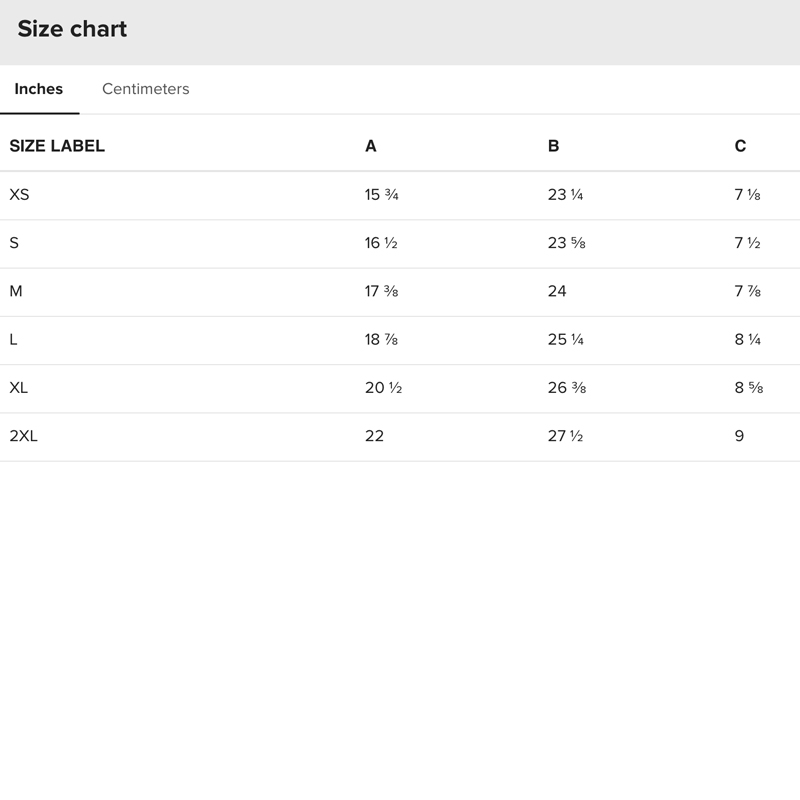The height and width of the screenshot is (800, 800).
Task: Select the Inches tab
Action: pos(39,89)
